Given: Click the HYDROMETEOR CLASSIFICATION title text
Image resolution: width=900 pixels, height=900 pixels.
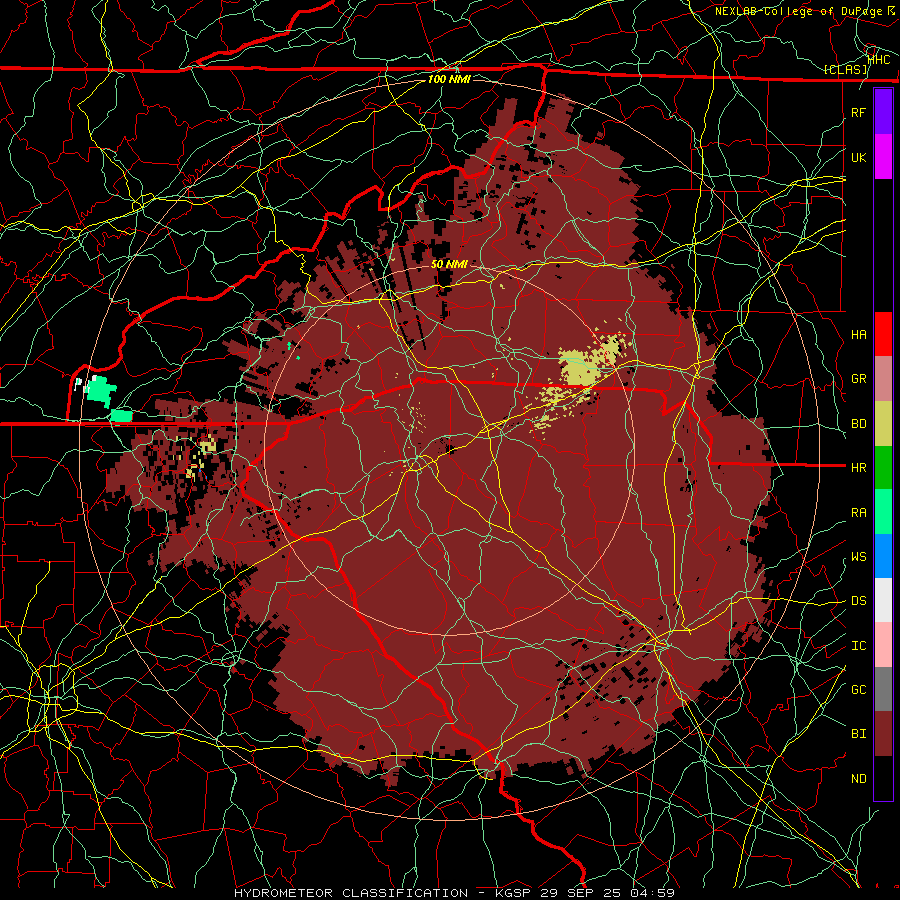Looking at the screenshot, I should [x=351, y=893].
